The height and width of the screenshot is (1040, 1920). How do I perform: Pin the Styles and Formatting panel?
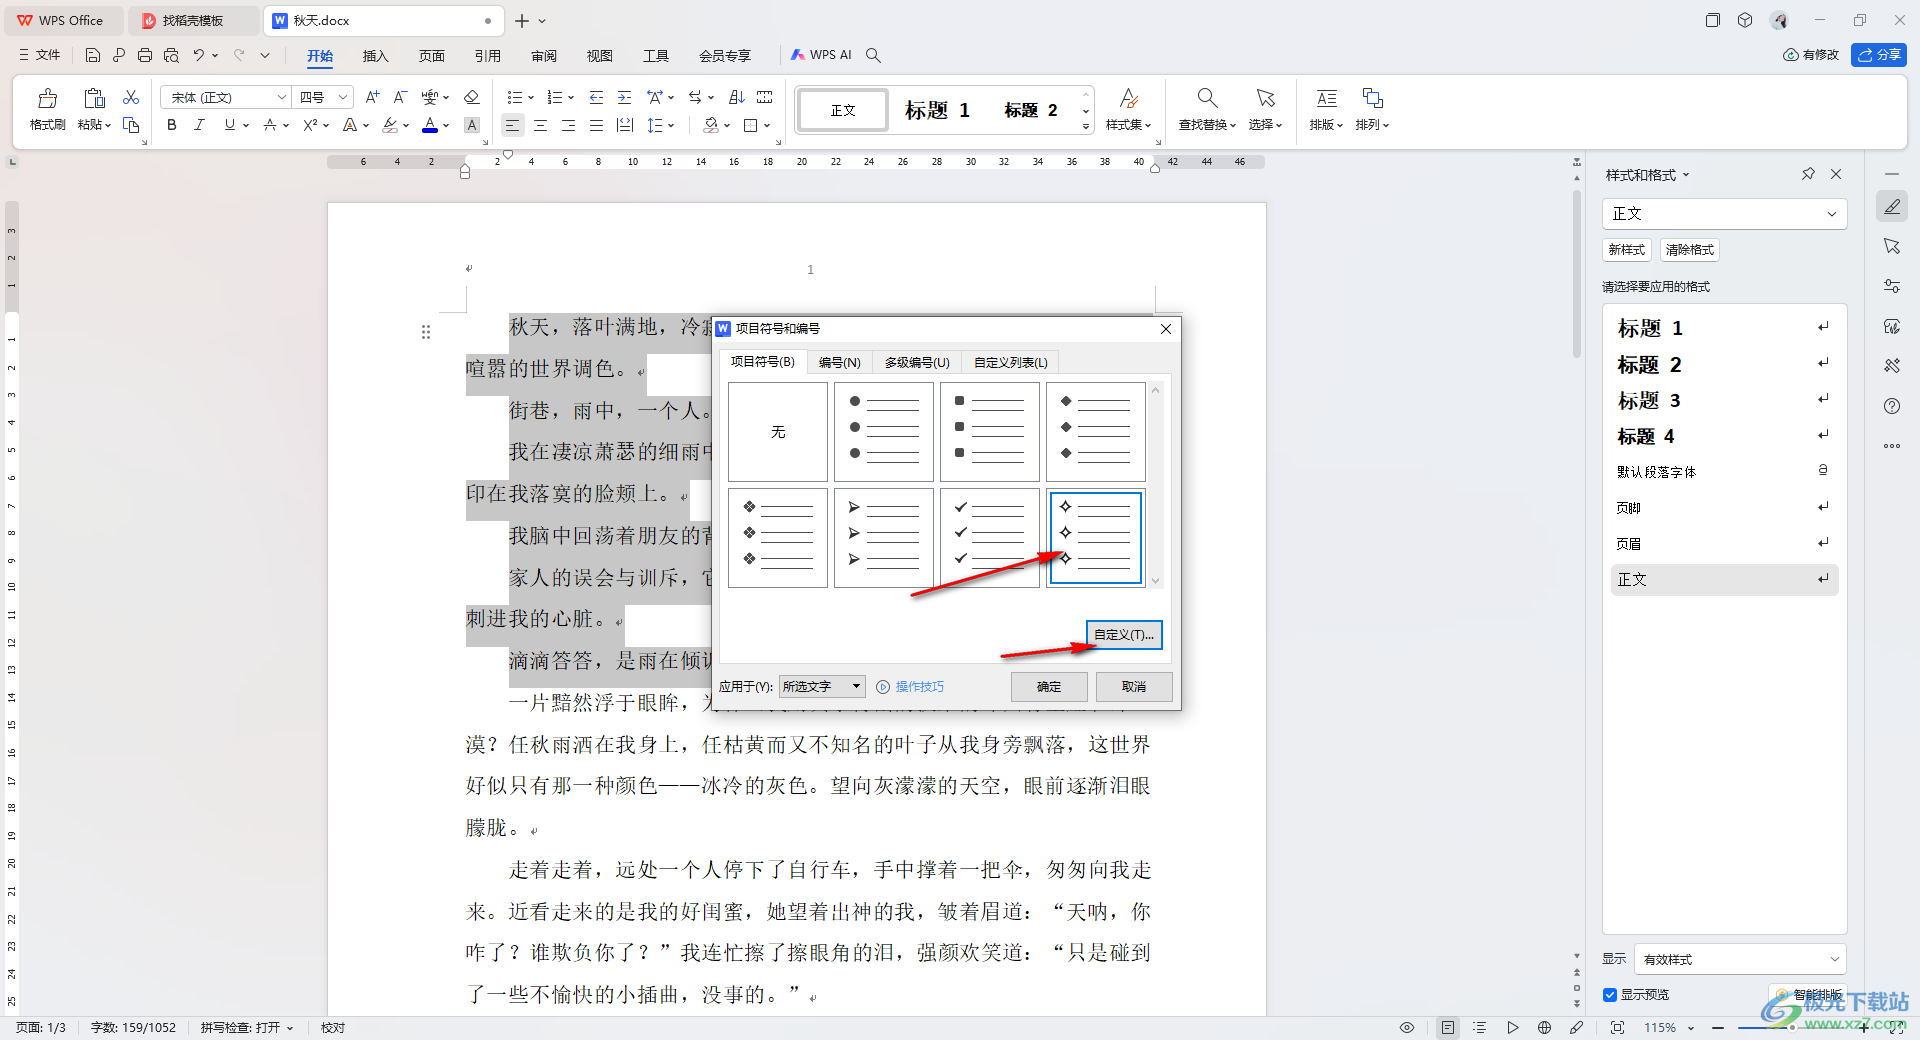pos(1808,174)
